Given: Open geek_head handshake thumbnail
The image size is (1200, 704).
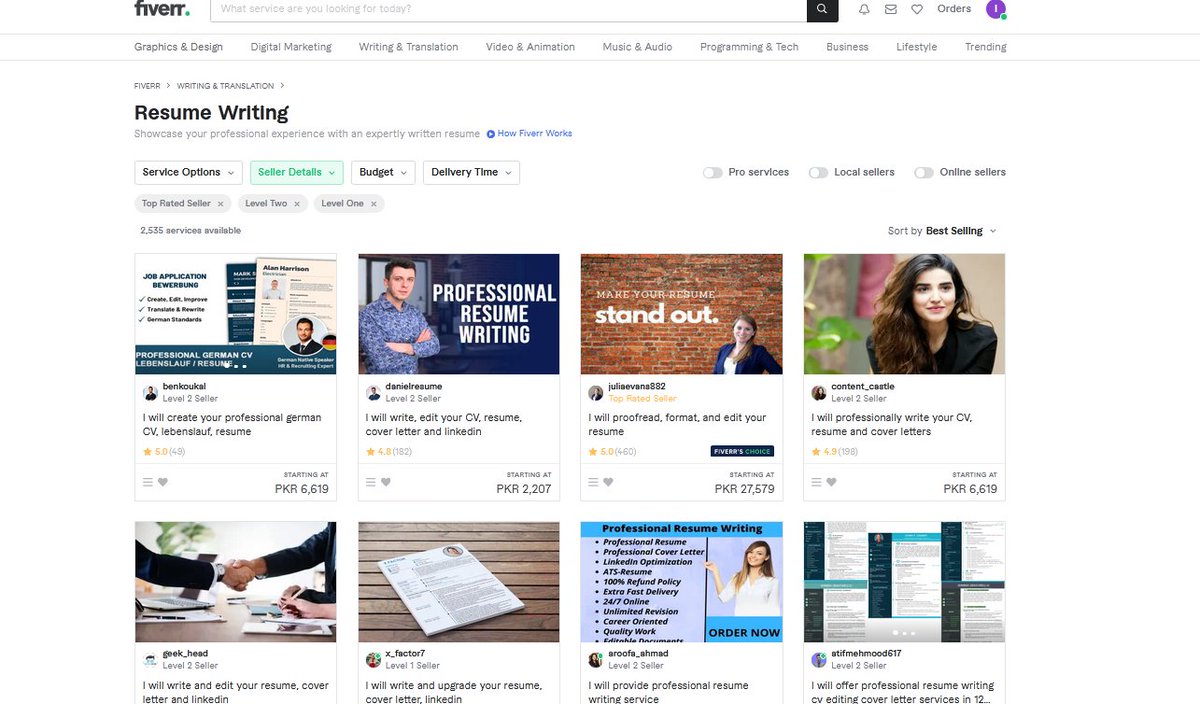Looking at the screenshot, I should [x=236, y=582].
